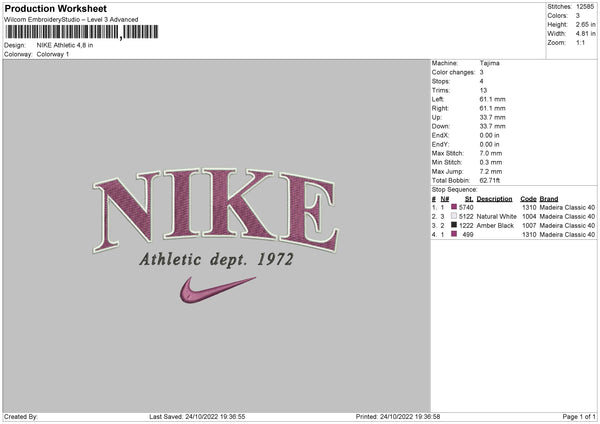Image resolution: width=600 pixels, height=424 pixels.
Task: Click the 'Last Saved' timestamp in footer
Action: point(197,416)
